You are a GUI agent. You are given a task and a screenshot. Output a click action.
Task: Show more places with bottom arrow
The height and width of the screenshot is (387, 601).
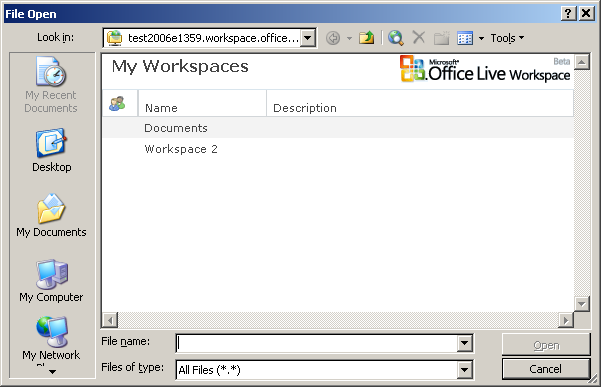coord(53,372)
